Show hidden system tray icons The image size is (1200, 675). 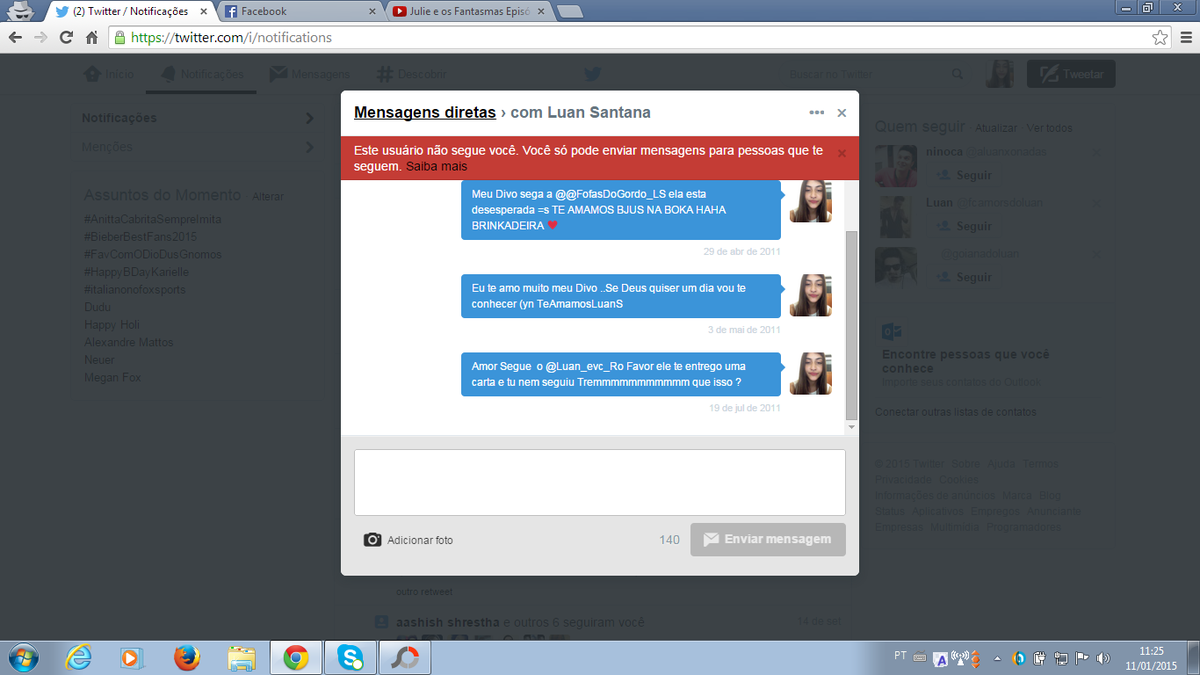click(996, 658)
